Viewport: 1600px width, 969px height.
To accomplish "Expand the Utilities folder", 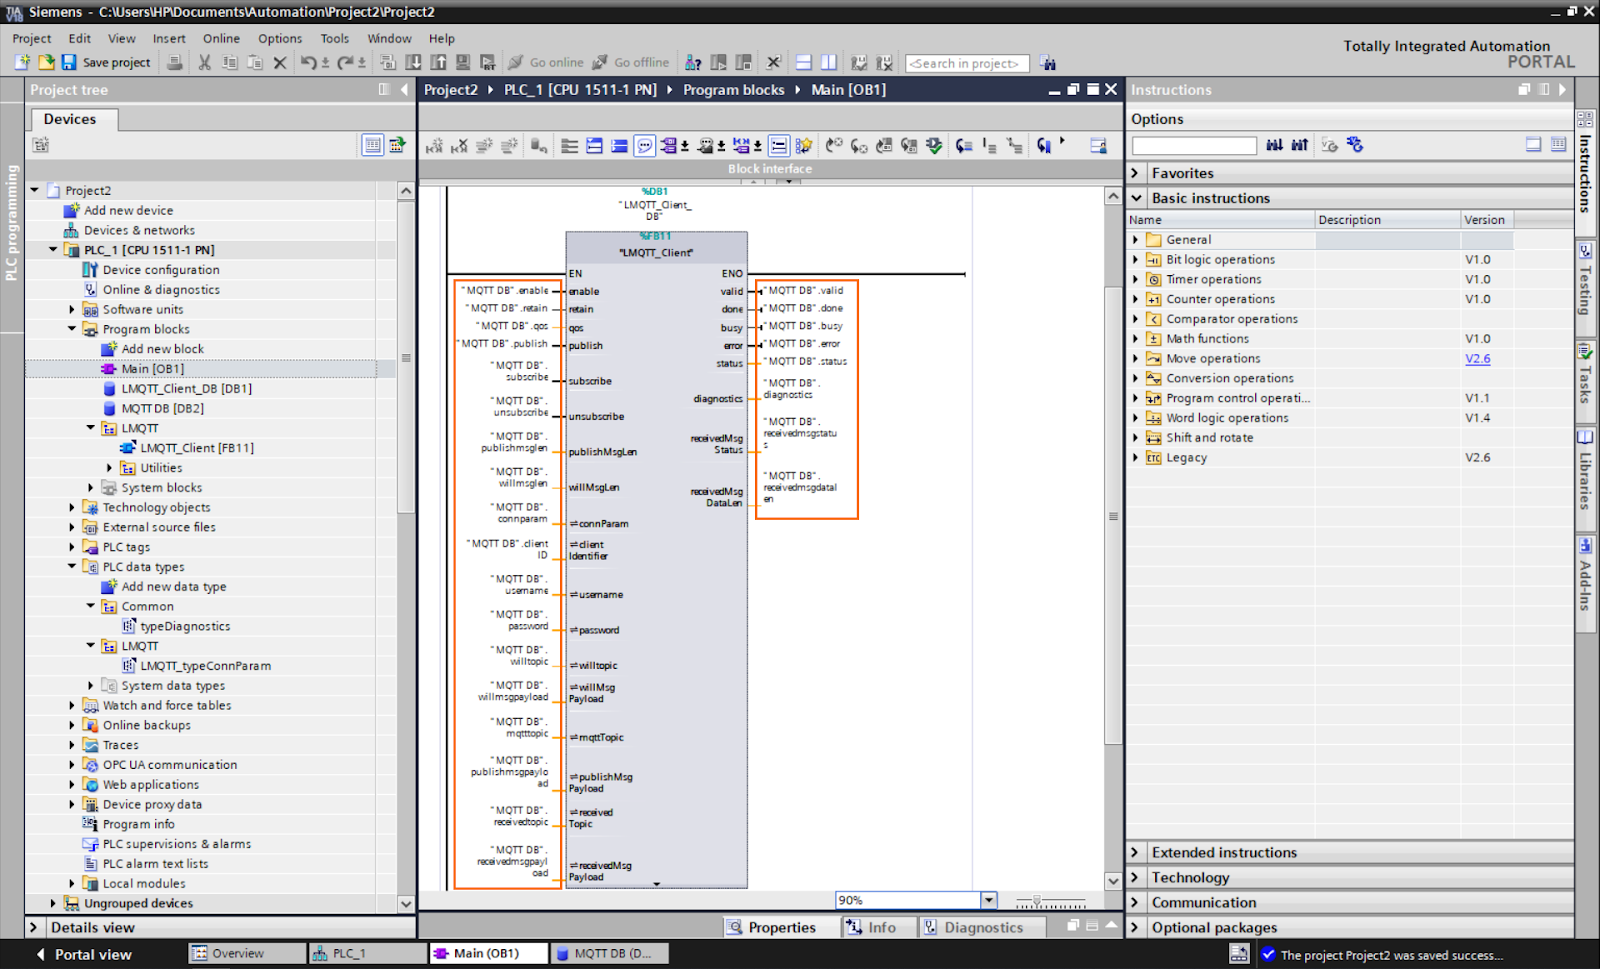I will (x=110, y=467).
